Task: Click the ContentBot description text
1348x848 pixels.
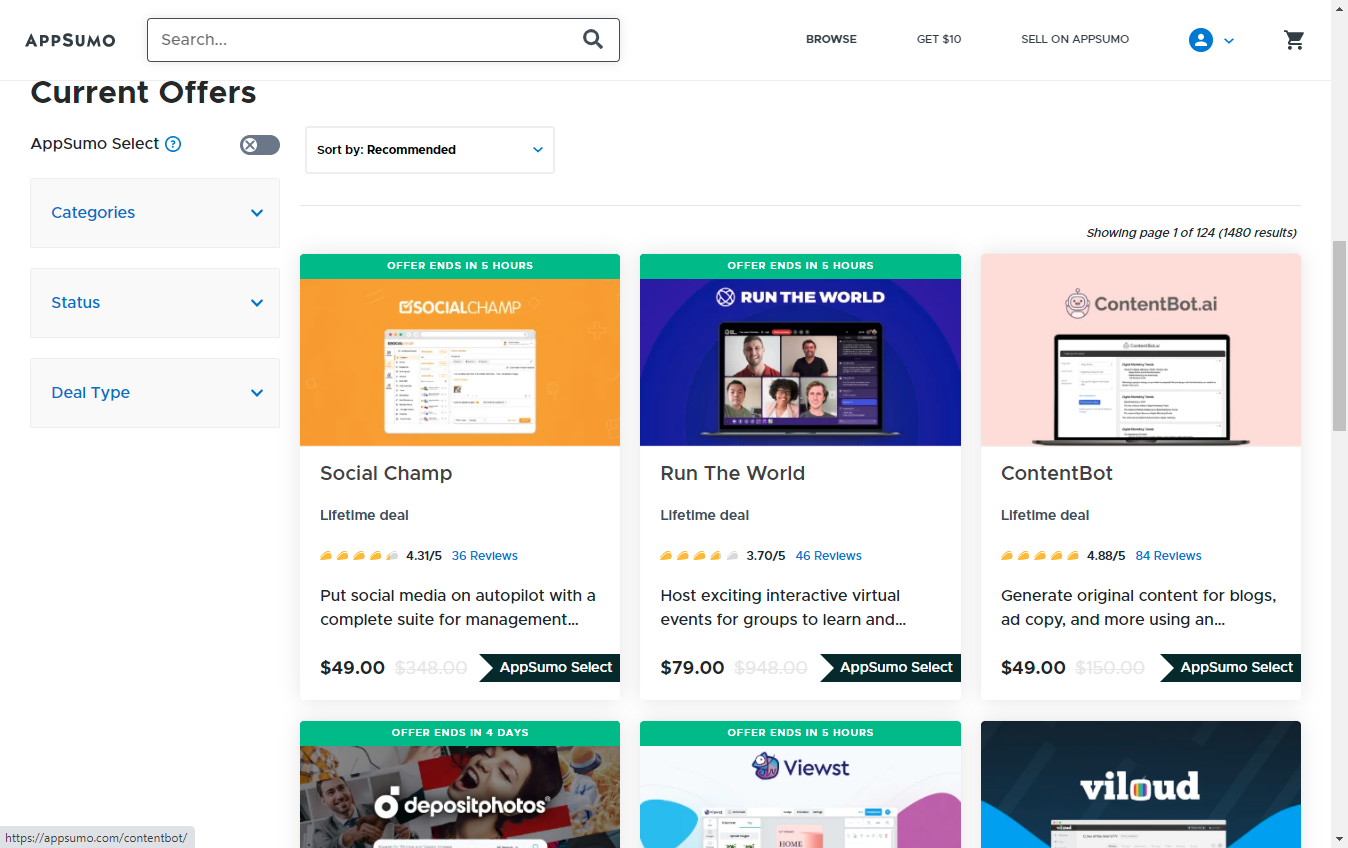Action: [1139, 608]
